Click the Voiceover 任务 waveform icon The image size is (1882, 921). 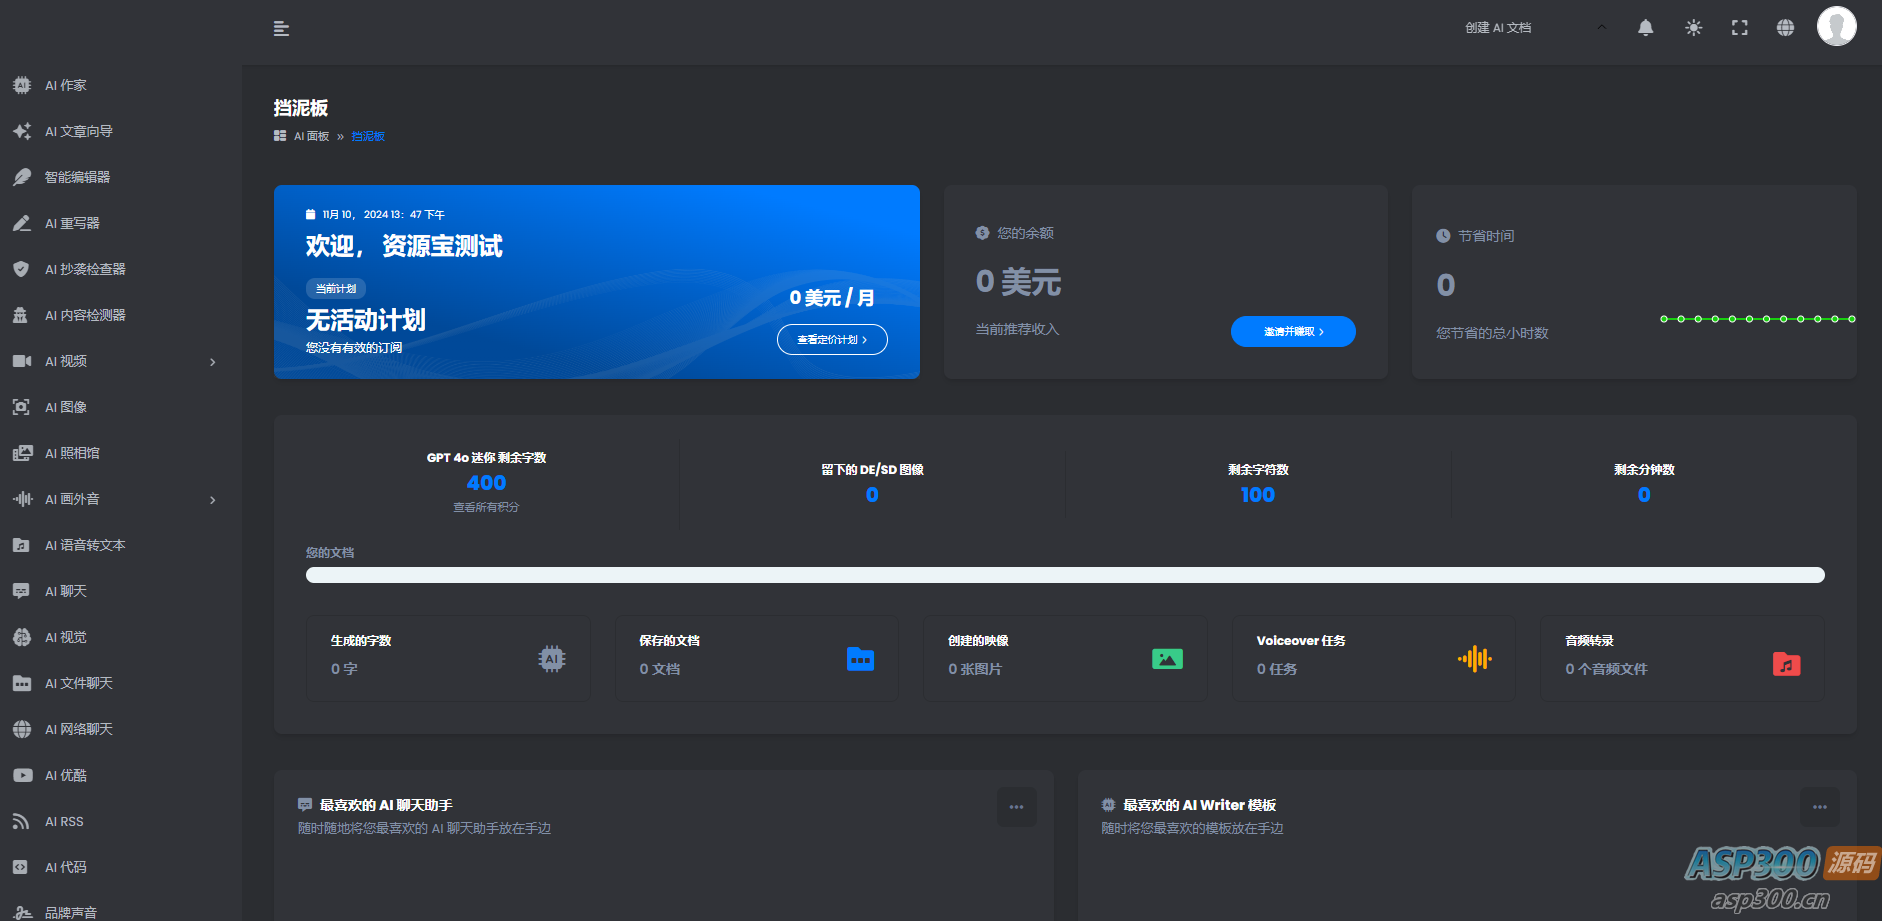pyautogui.click(x=1474, y=658)
